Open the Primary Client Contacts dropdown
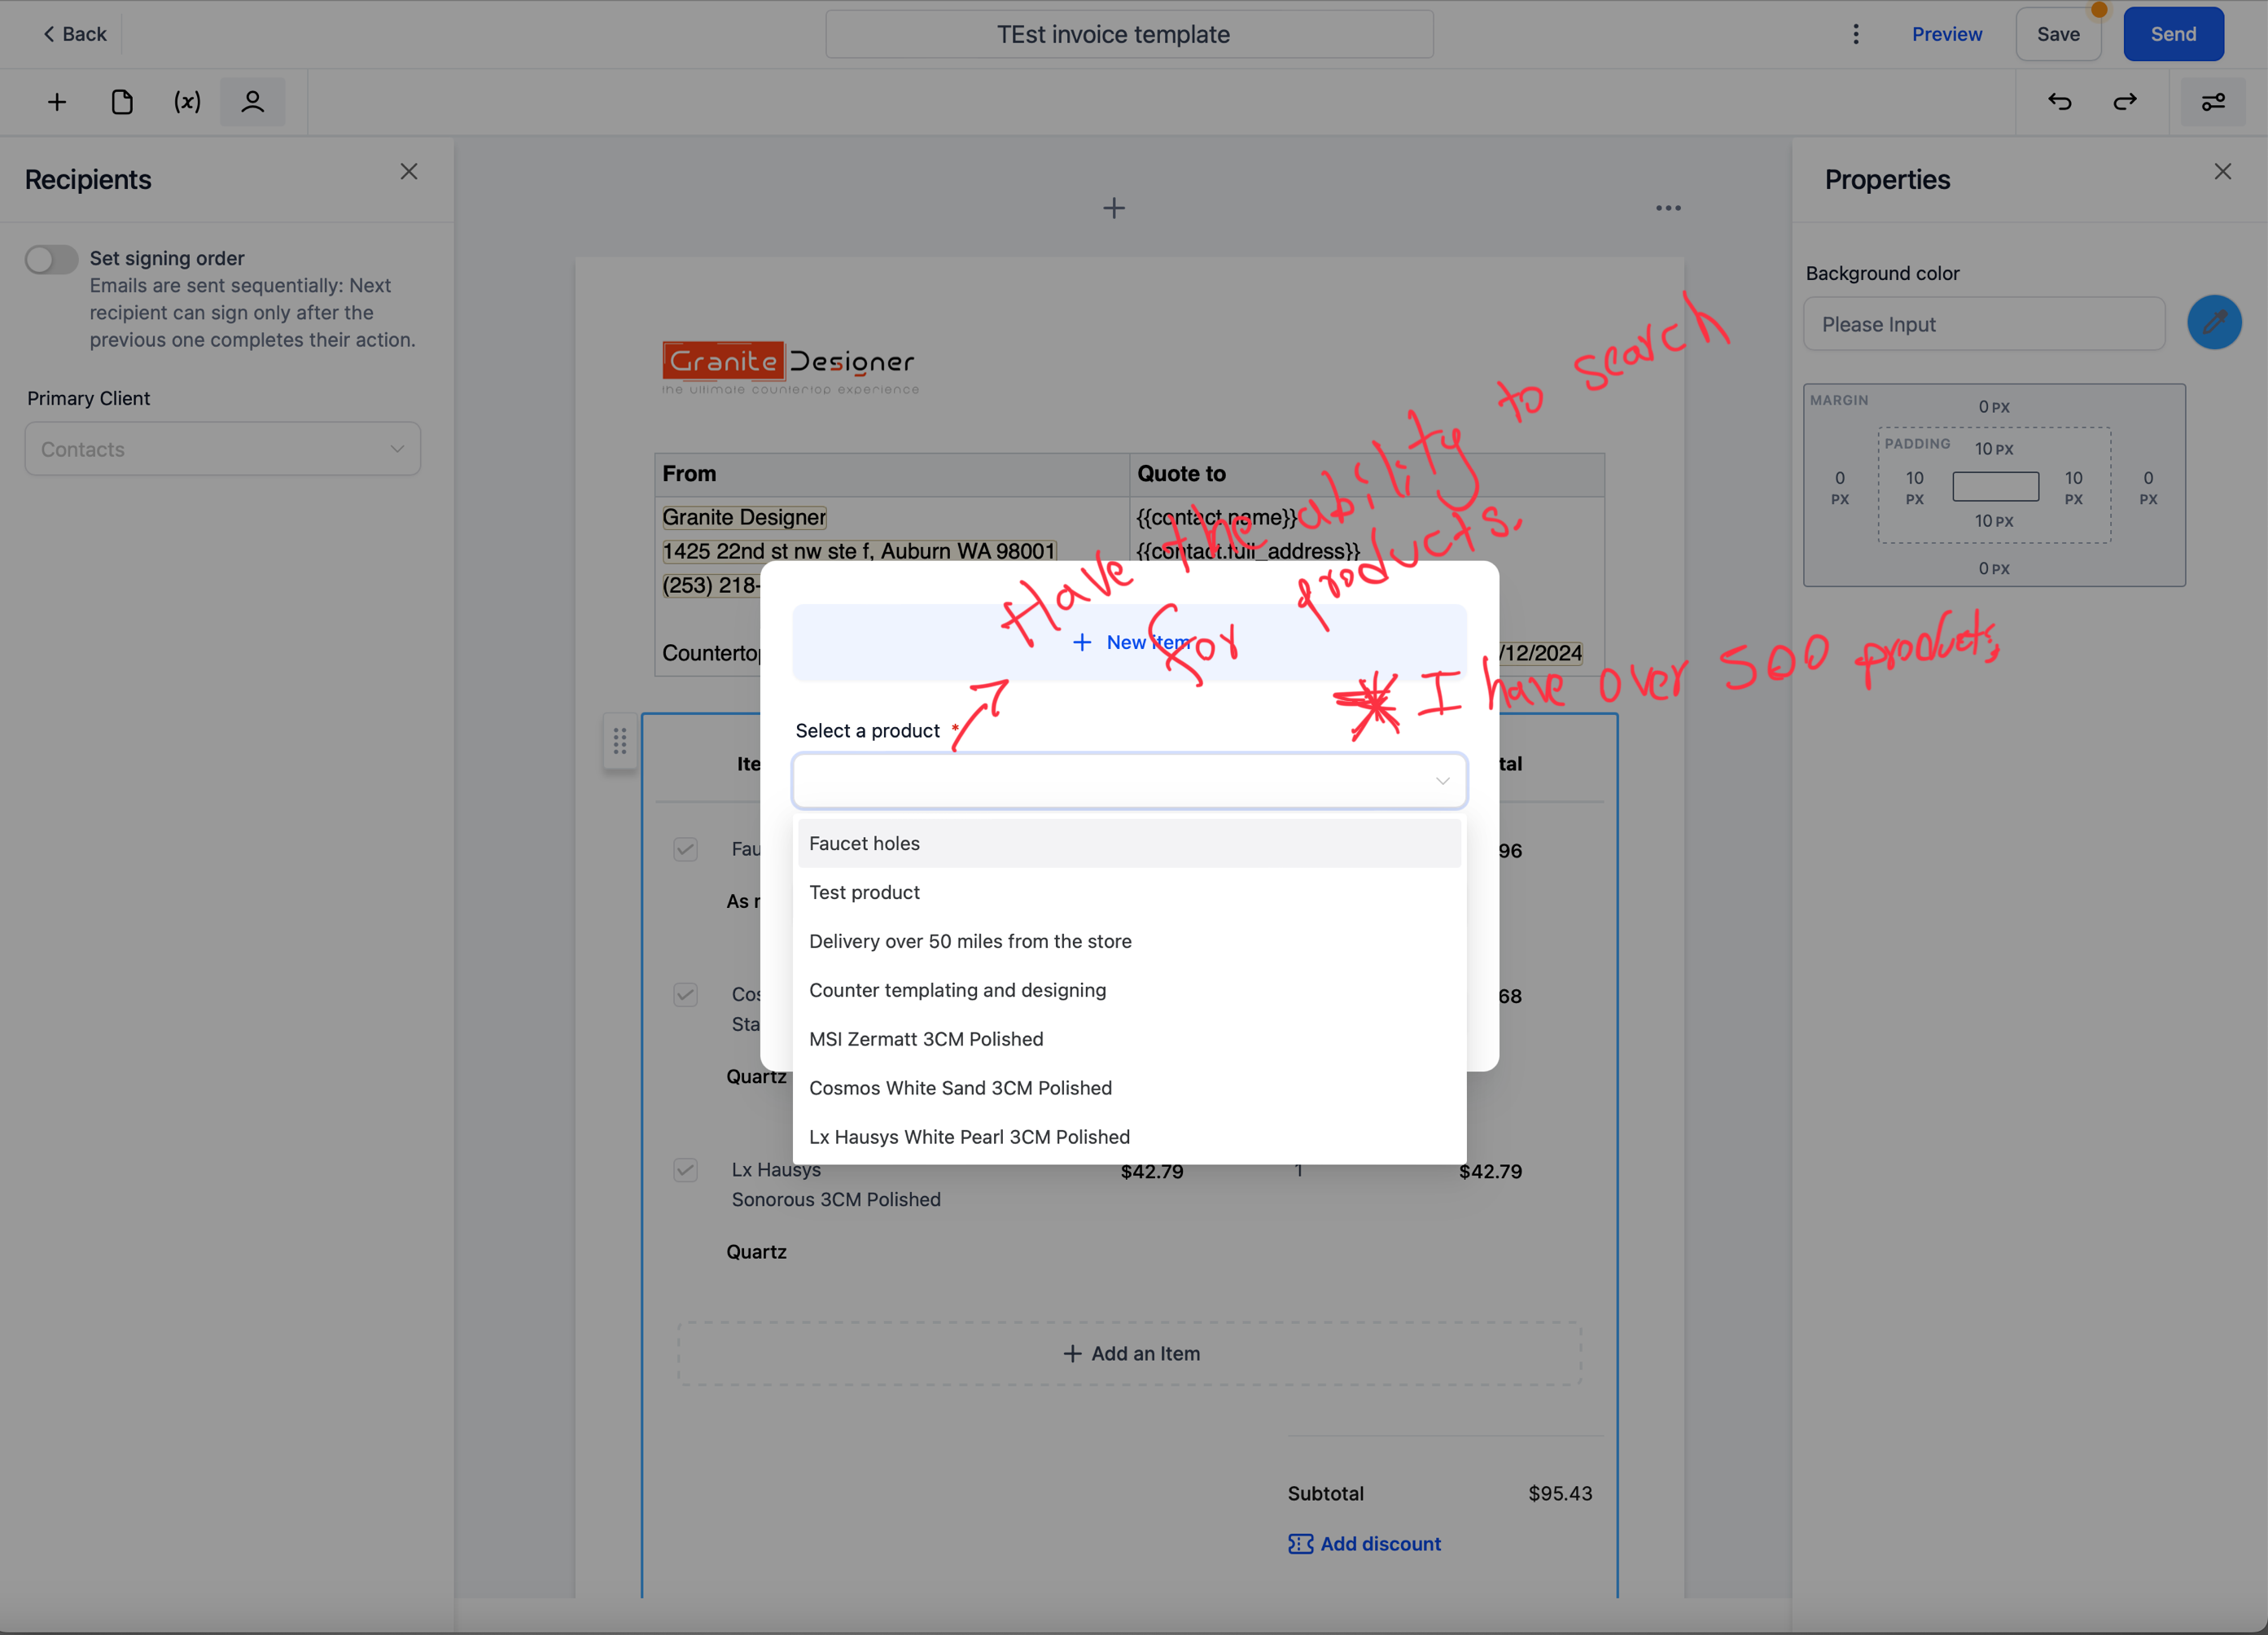Viewport: 2268px width, 1635px height. coord(222,449)
